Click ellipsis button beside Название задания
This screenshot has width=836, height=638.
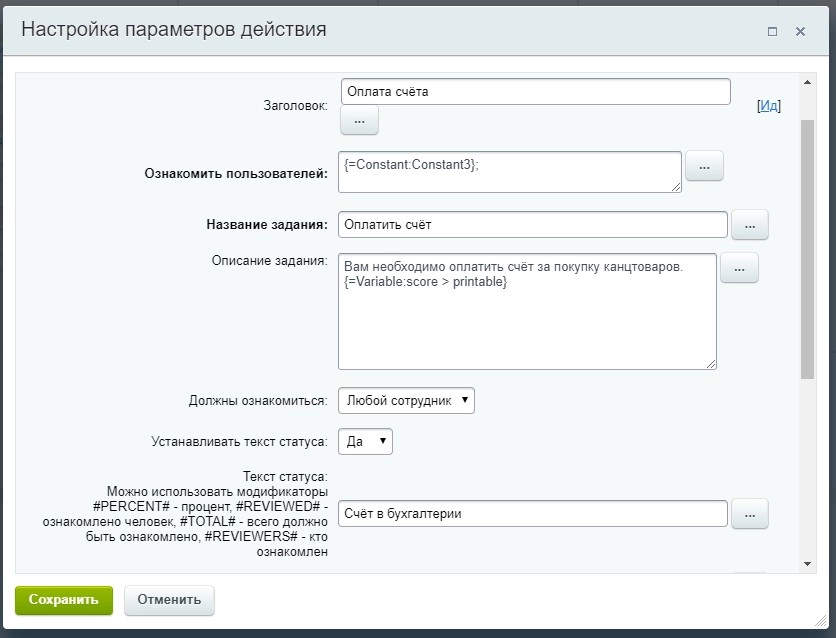tap(750, 225)
